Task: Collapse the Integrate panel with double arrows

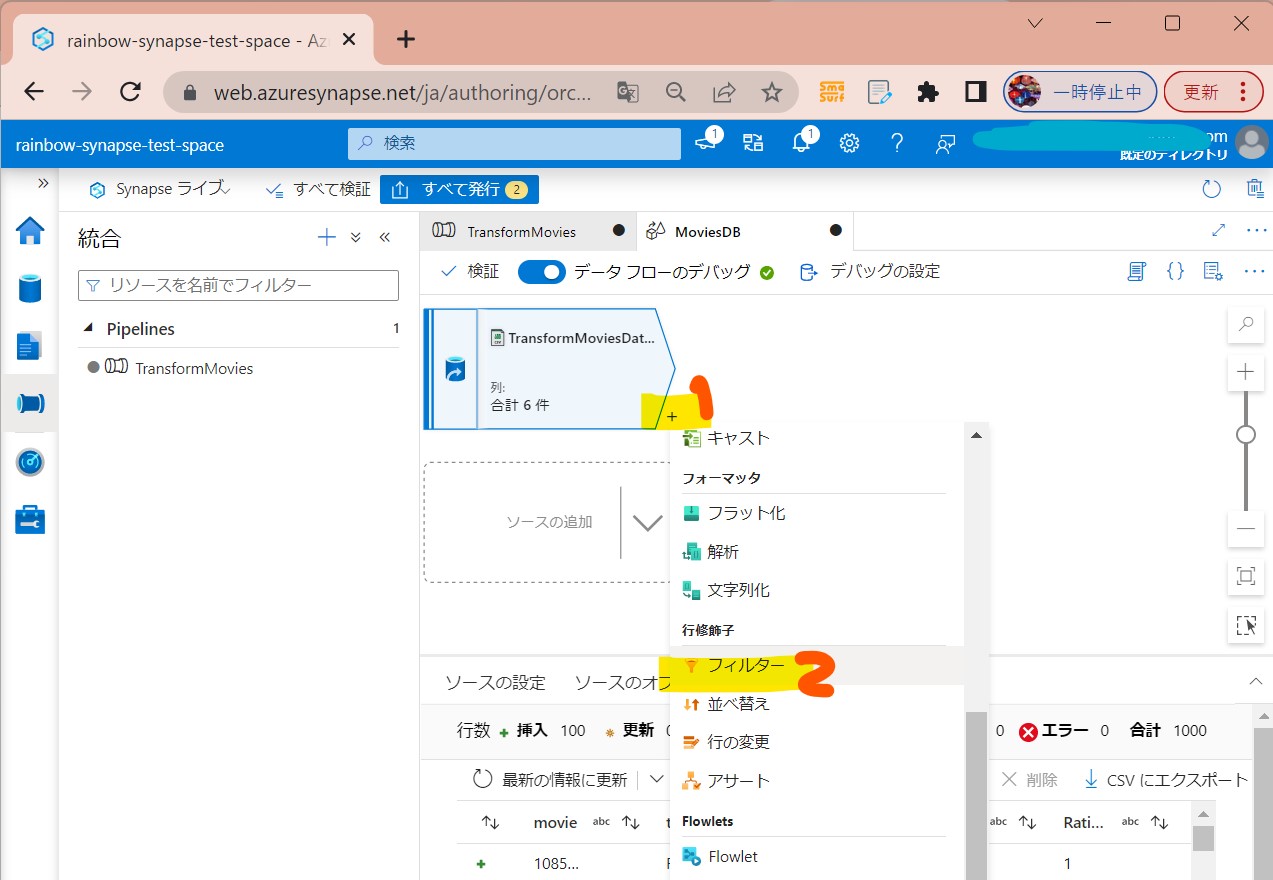Action: click(384, 238)
